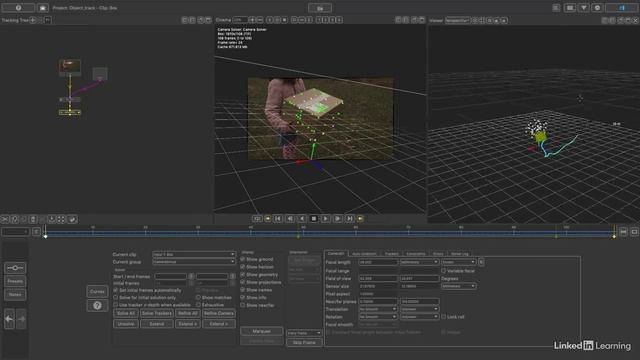The width and height of the screenshot is (640, 360).
Task: Toggle the Show projections checkbox
Action: pos(242,282)
